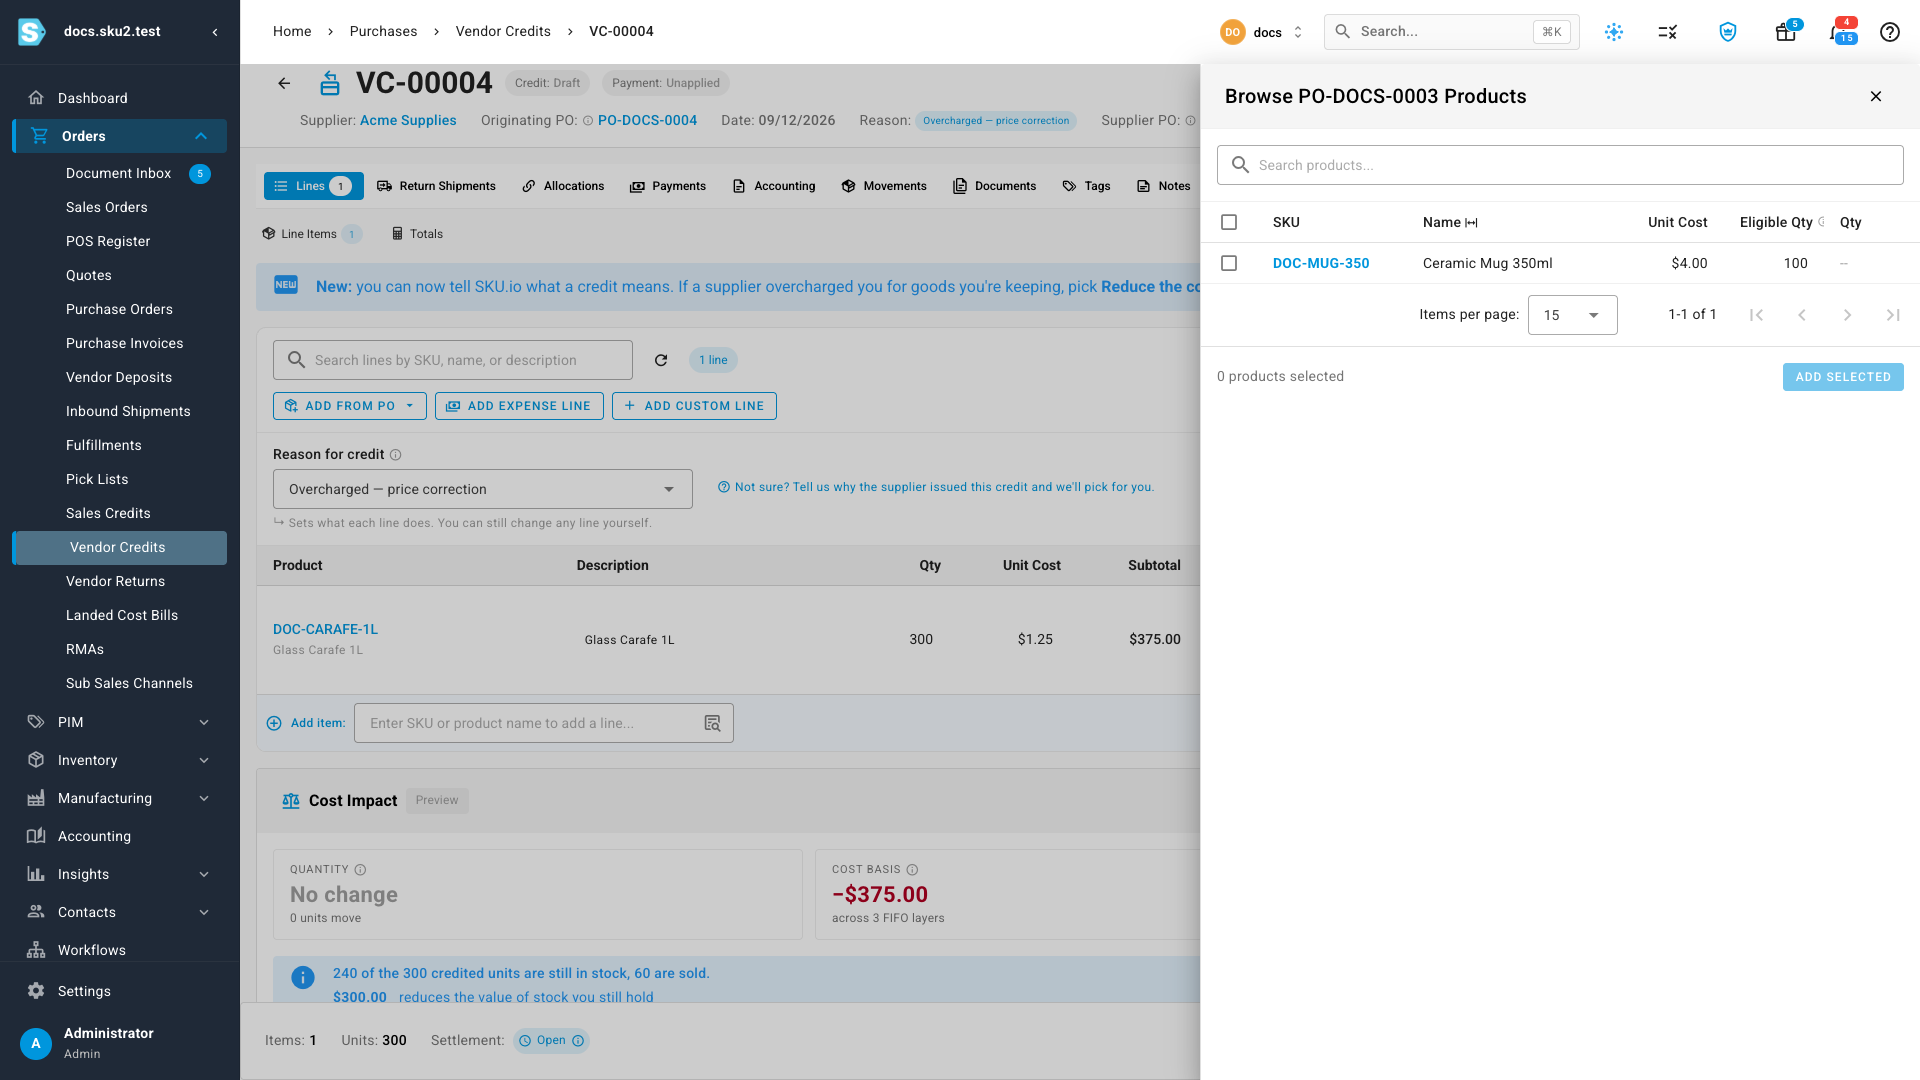Switch to the Allocations tab

pos(563,186)
